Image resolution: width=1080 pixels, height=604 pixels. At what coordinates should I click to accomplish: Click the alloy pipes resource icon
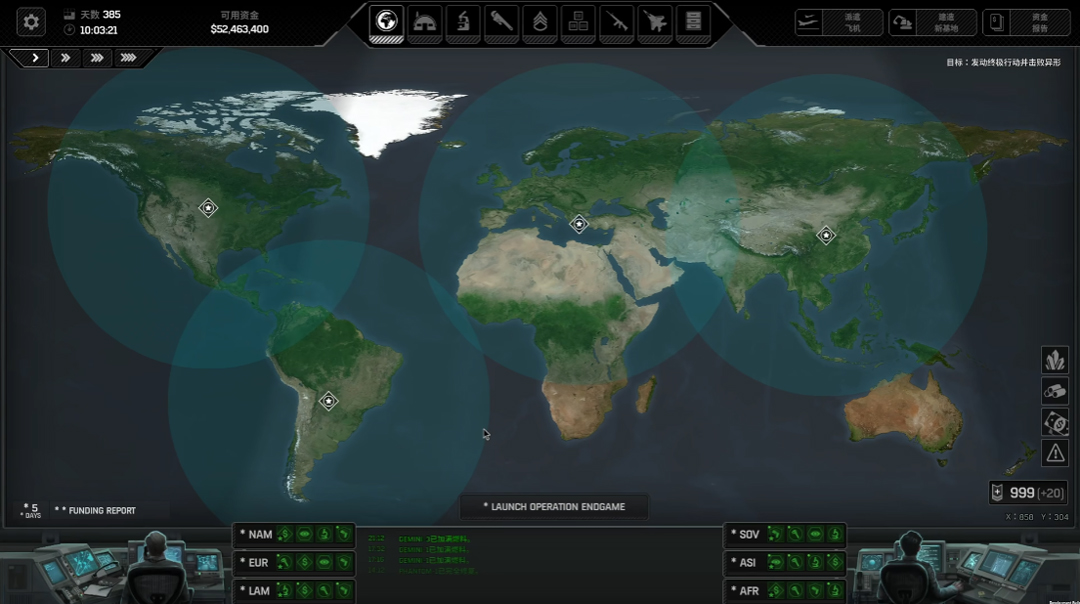click(x=1055, y=391)
